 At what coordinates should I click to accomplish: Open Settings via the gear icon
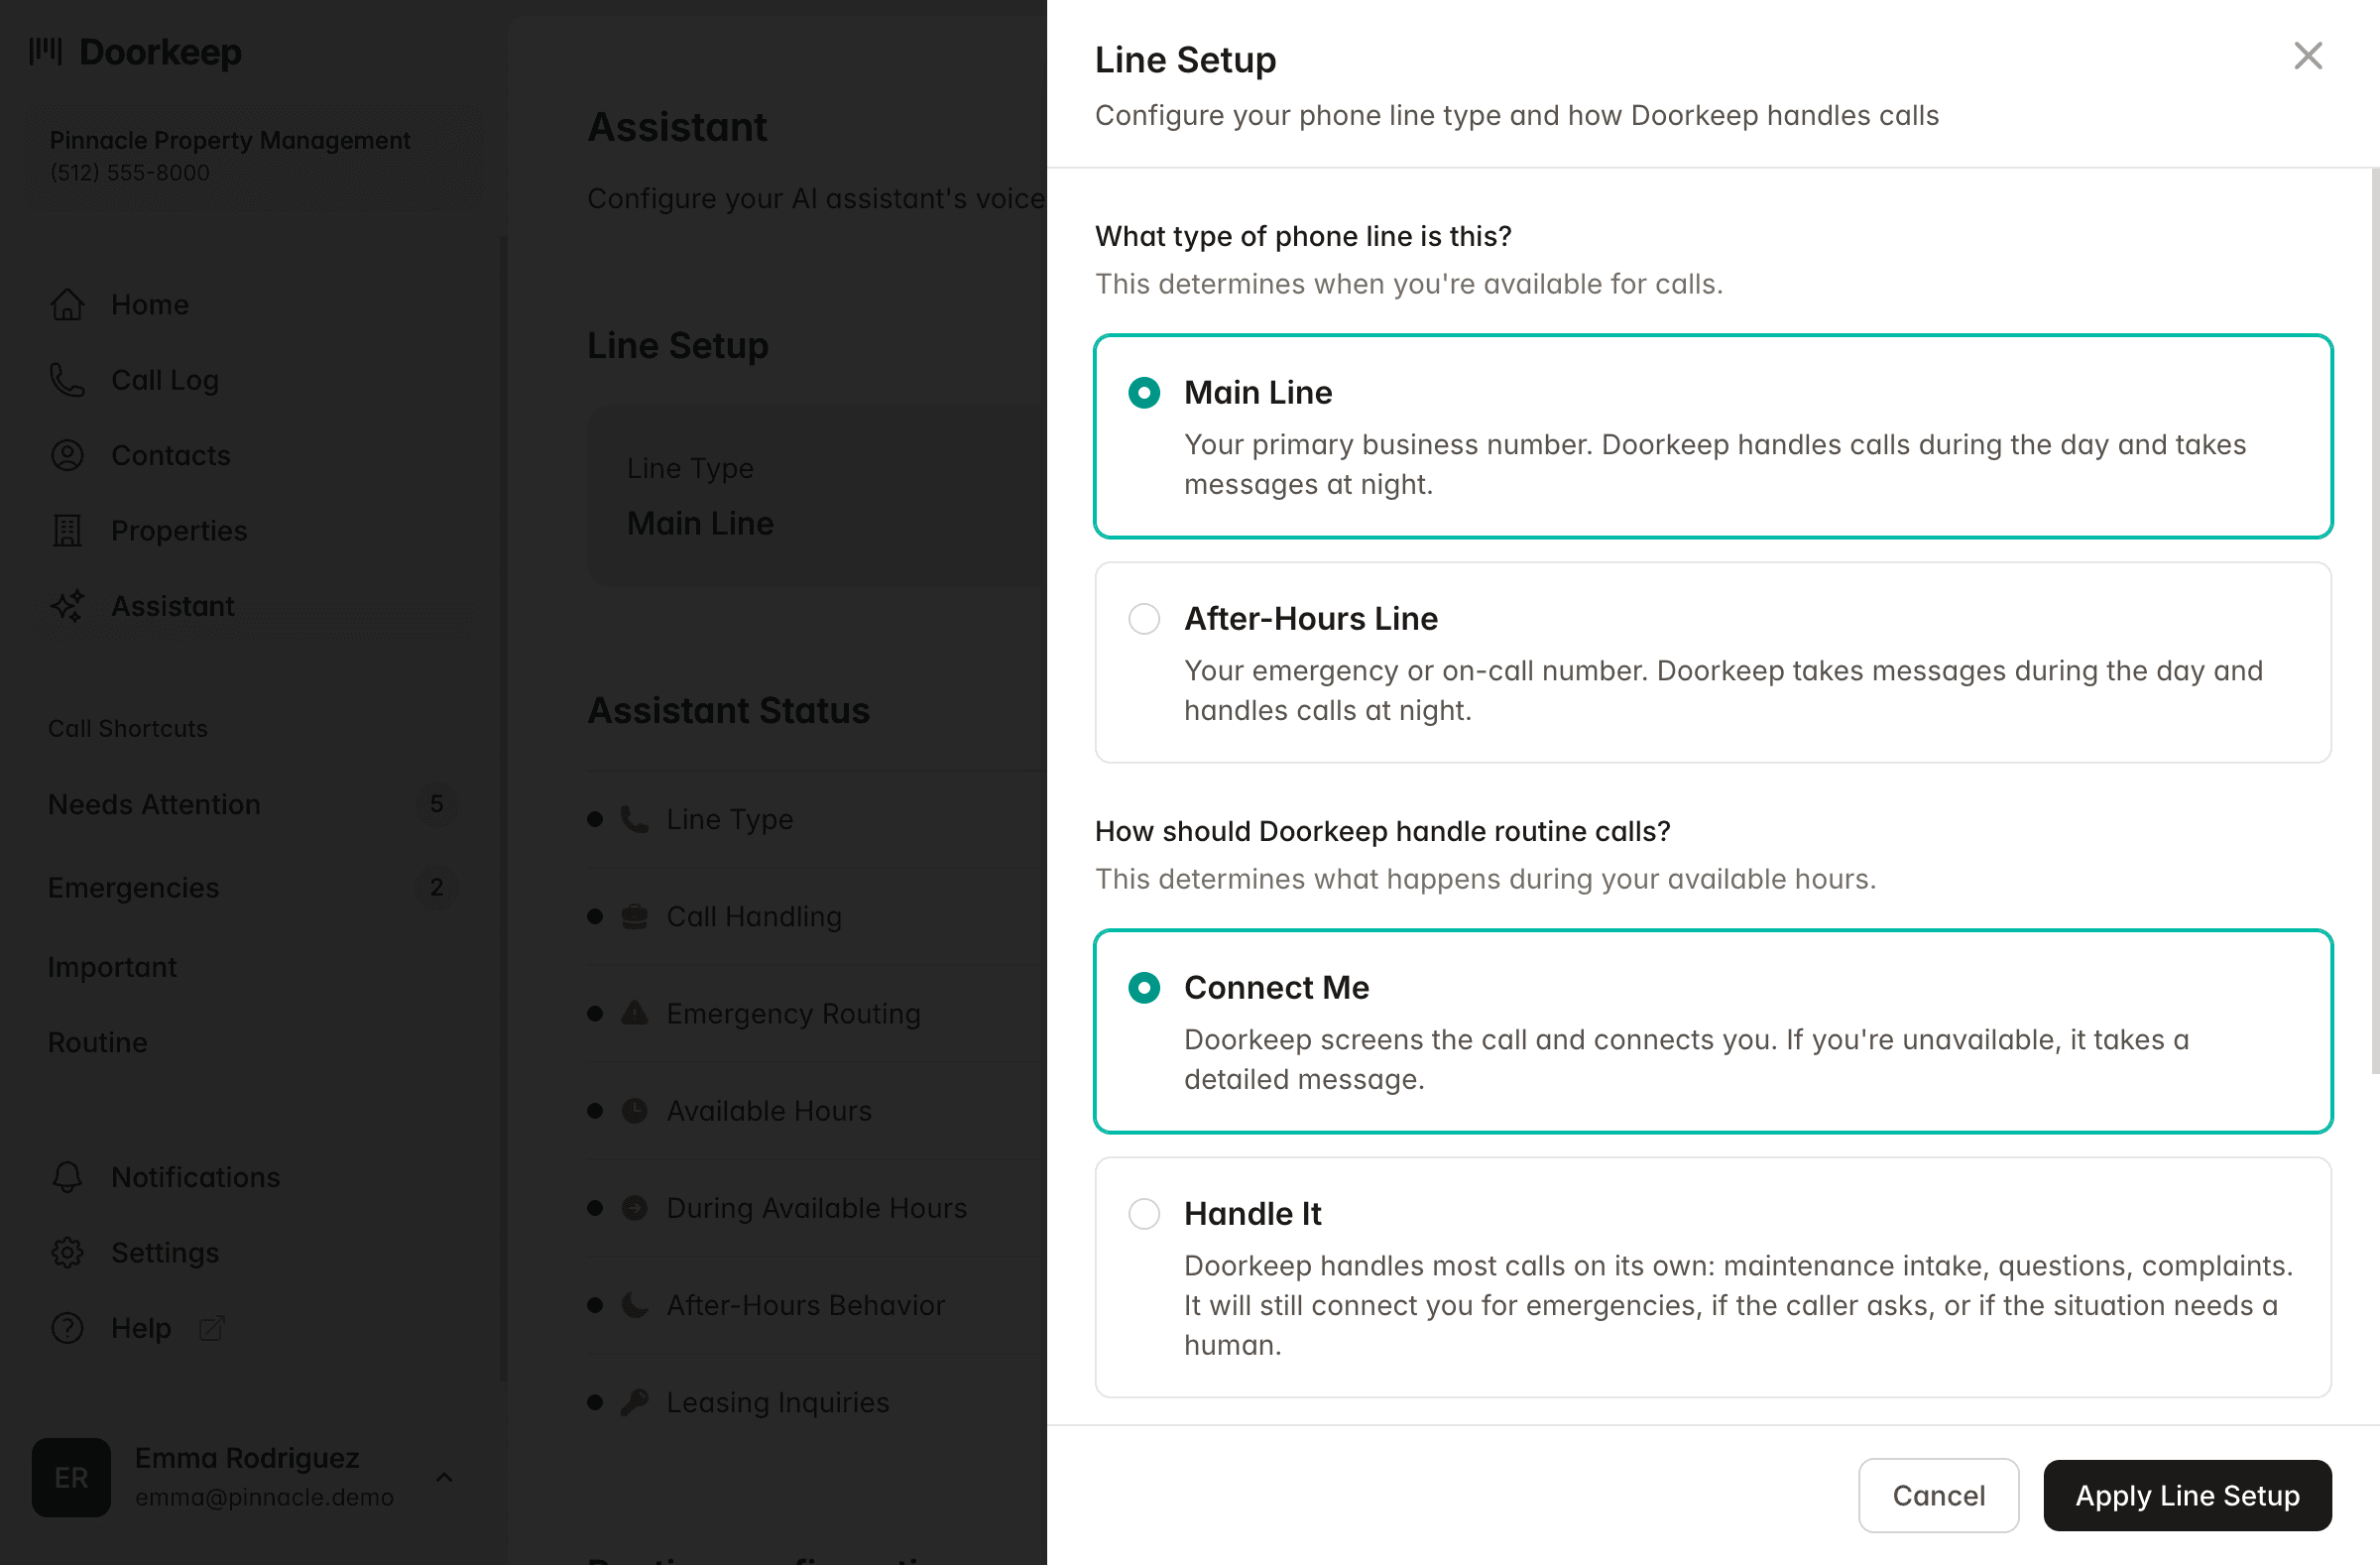[67, 1252]
